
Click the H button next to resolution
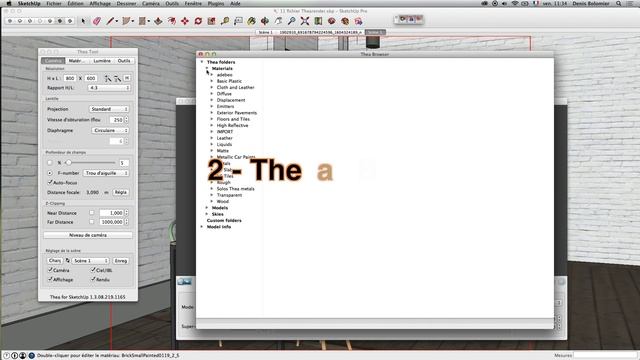pyautogui.click(x=127, y=78)
